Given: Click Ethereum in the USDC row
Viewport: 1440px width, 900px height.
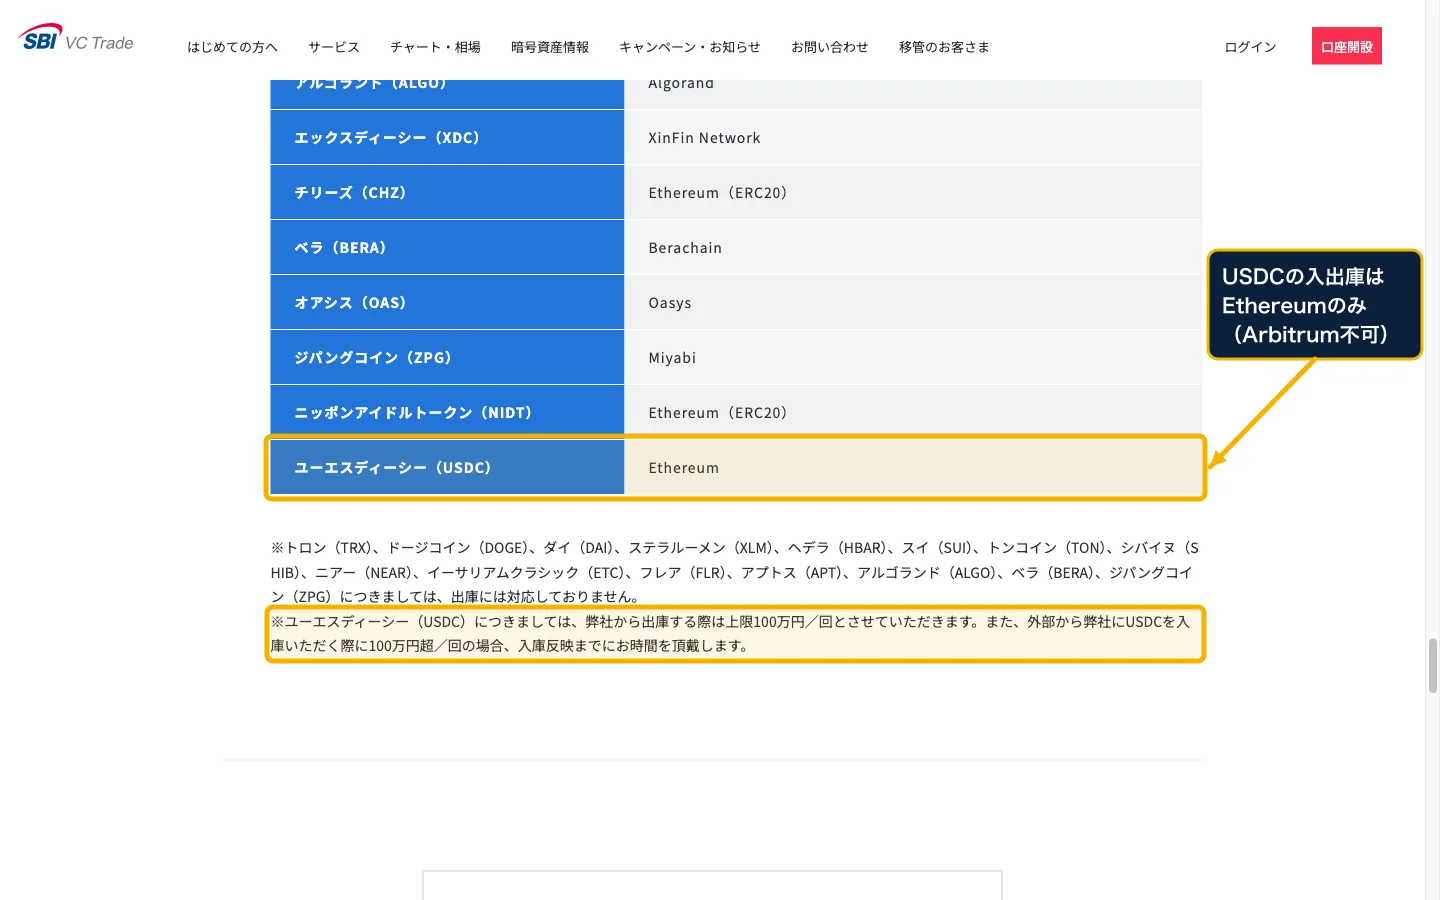Looking at the screenshot, I should 913,467.
